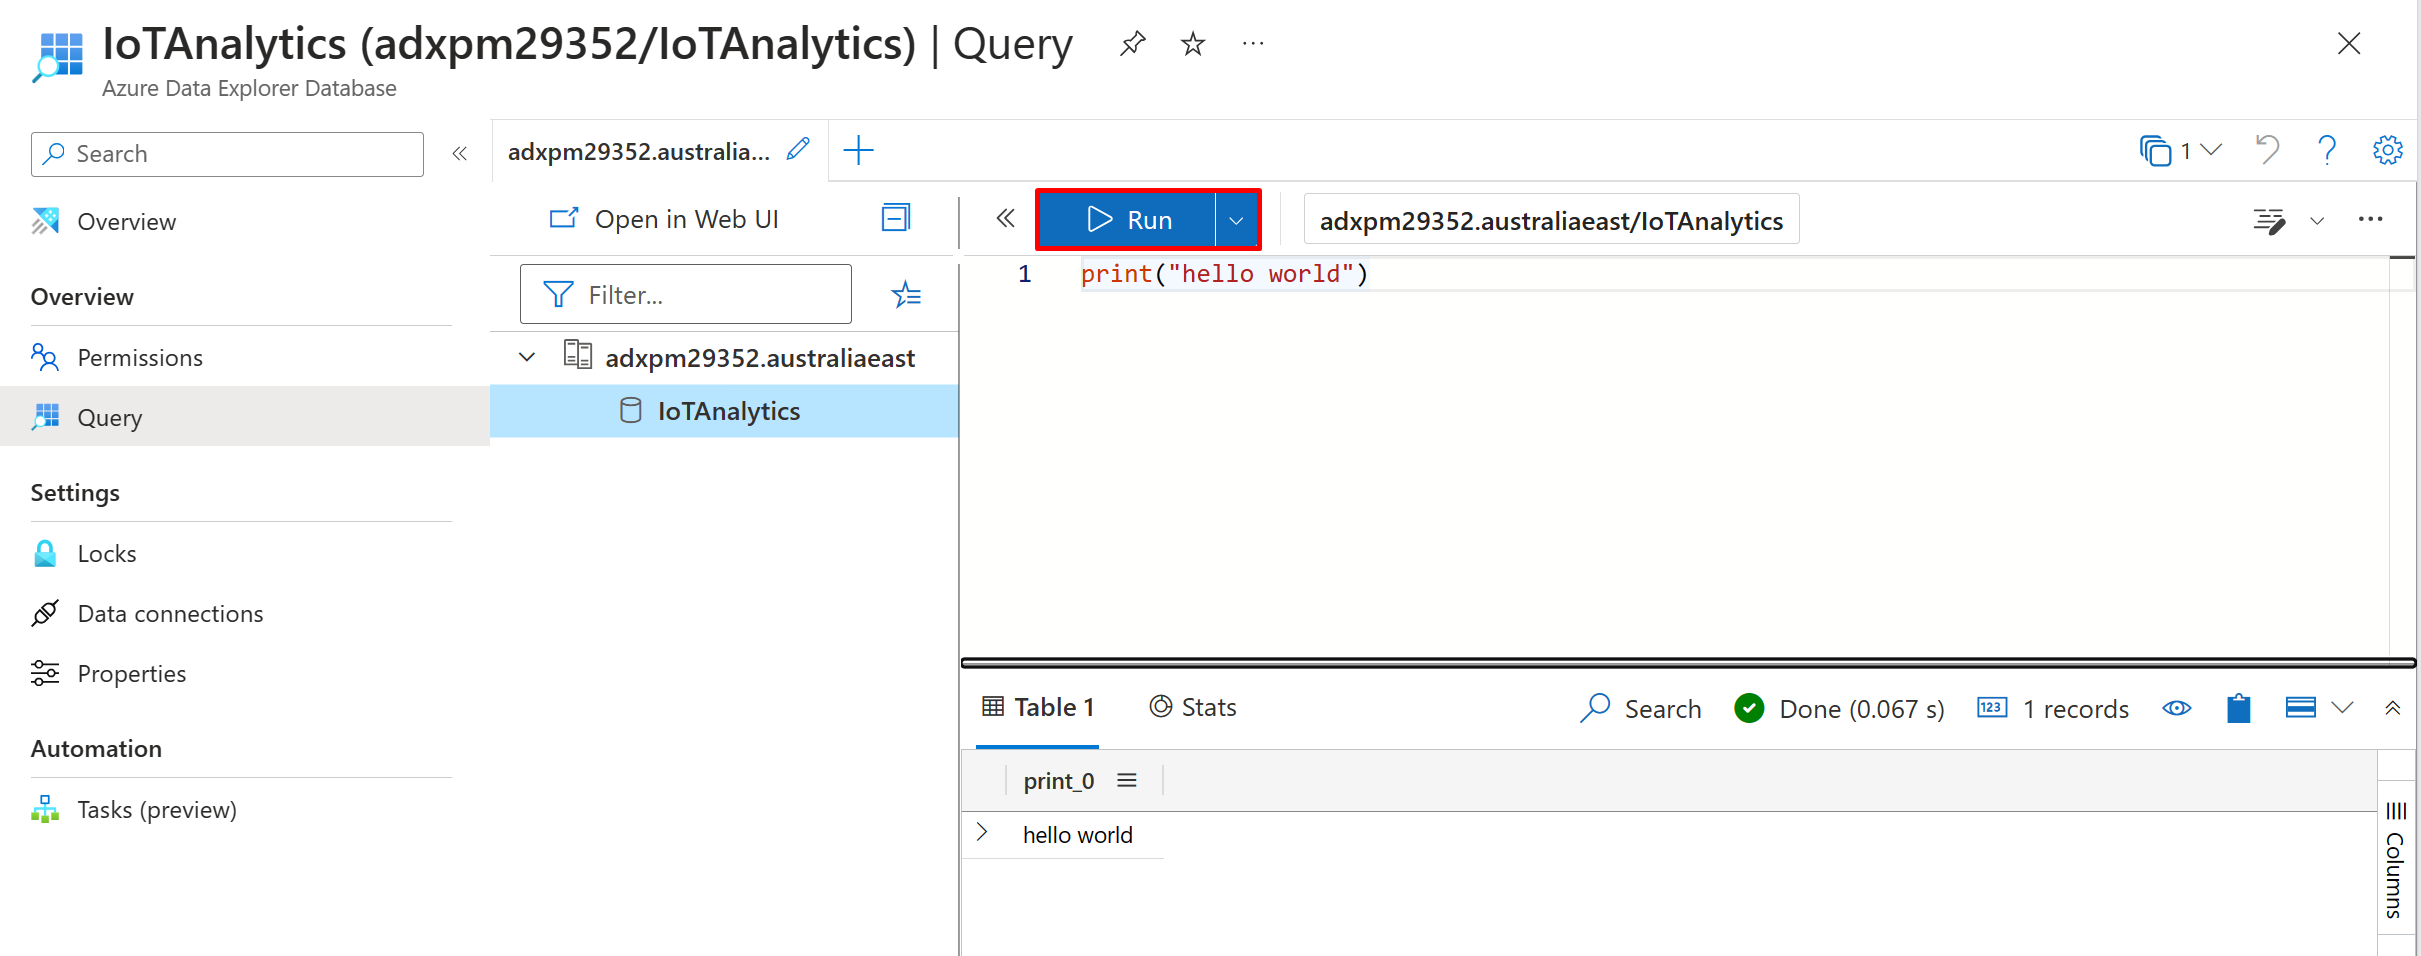The image size is (2421, 956).
Task: Click the collapse pane icon beside Web UI
Action: (x=896, y=218)
